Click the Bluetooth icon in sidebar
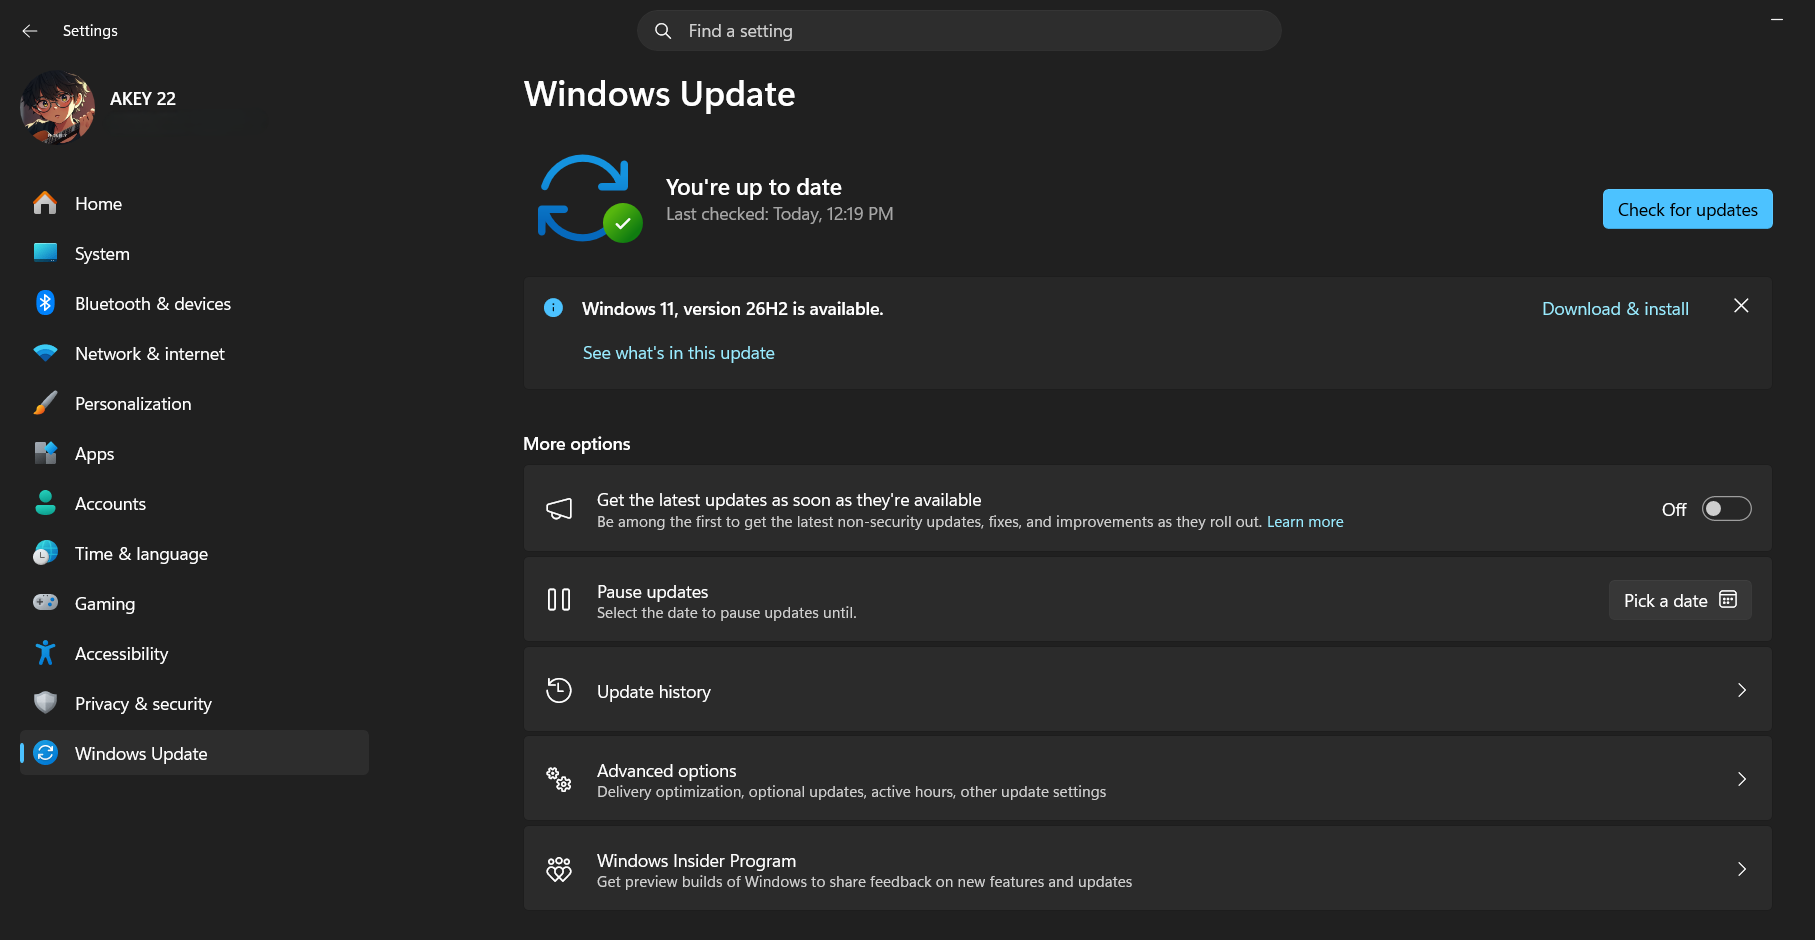The height and width of the screenshot is (940, 1815). 45,303
